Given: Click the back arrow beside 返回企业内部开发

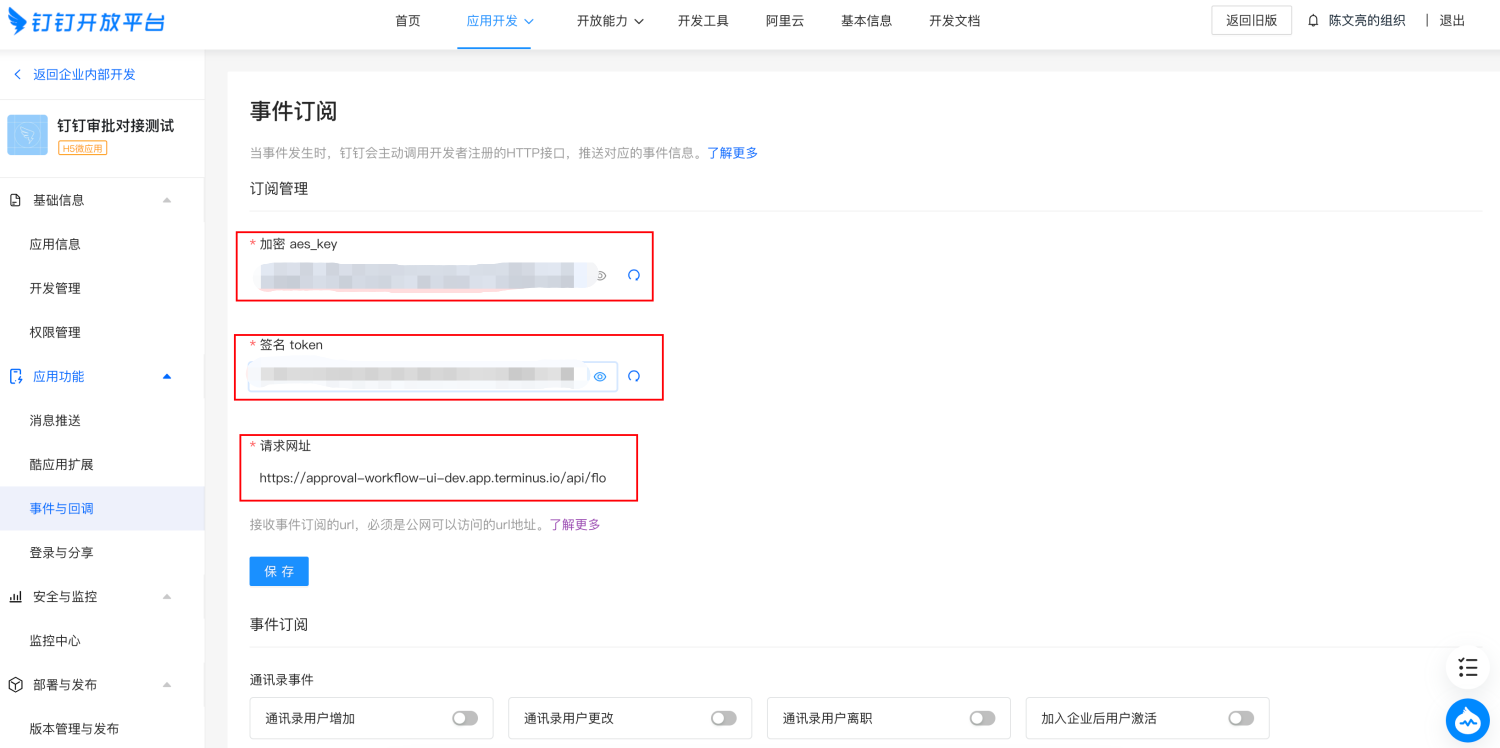Looking at the screenshot, I should click(x=17, y=75).
